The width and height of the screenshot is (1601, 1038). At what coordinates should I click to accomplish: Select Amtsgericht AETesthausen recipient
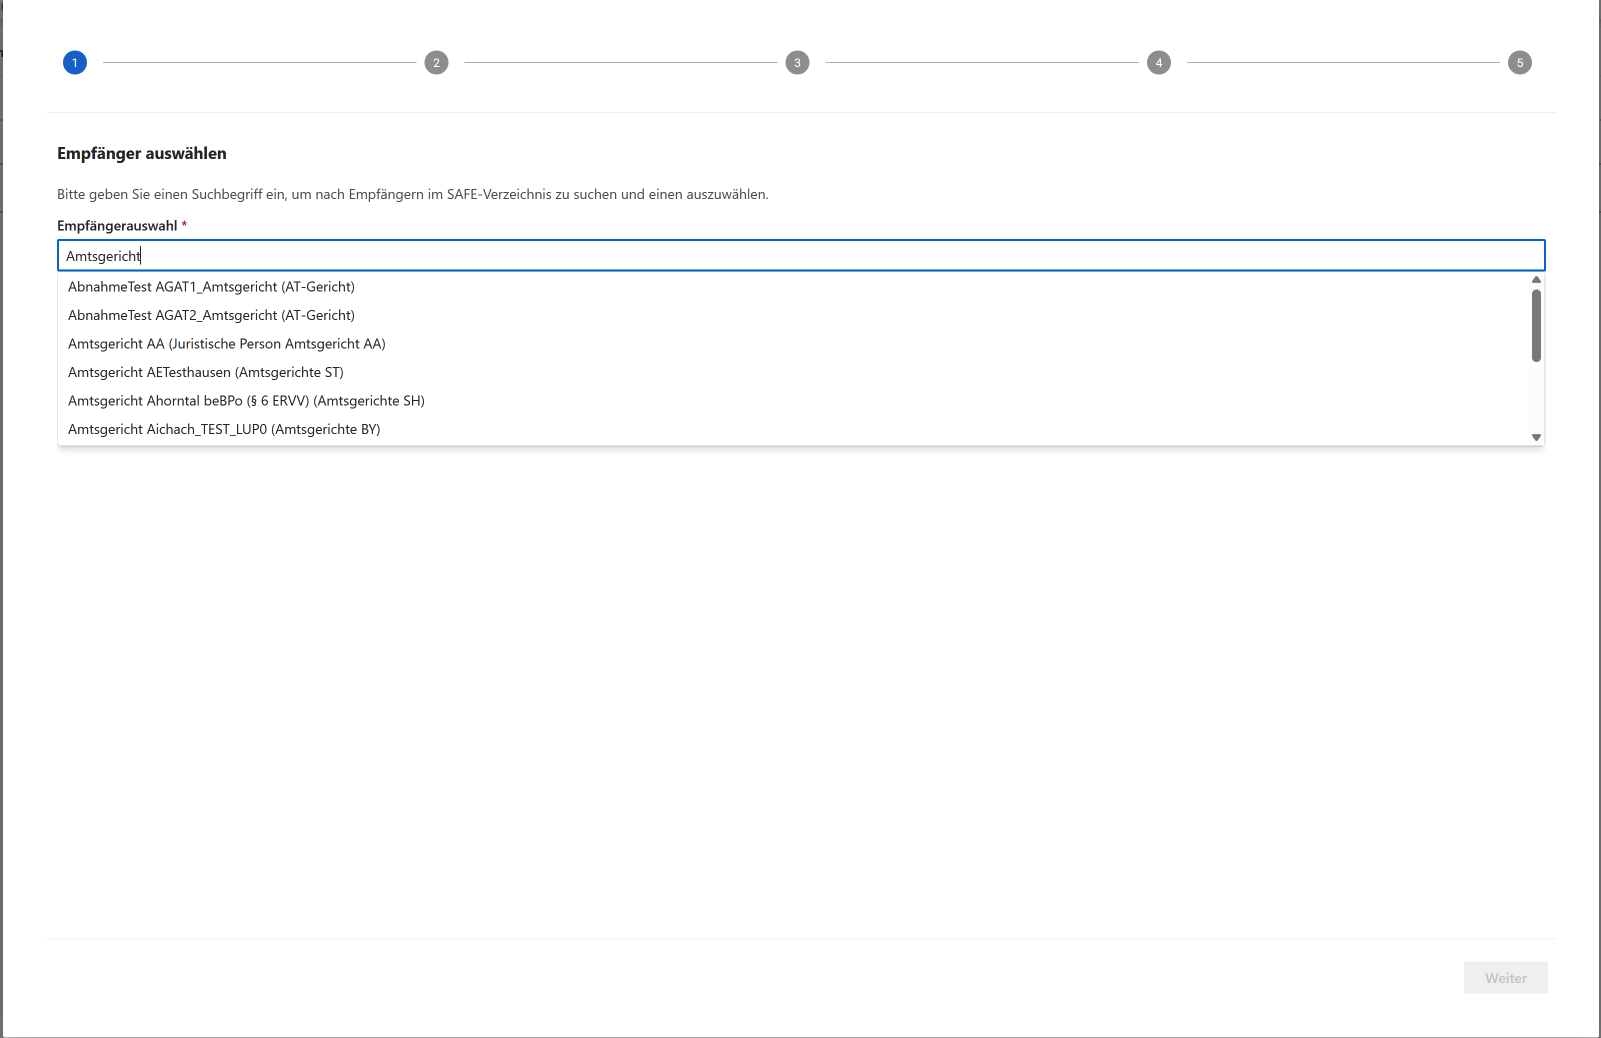[x=206, y=372]
